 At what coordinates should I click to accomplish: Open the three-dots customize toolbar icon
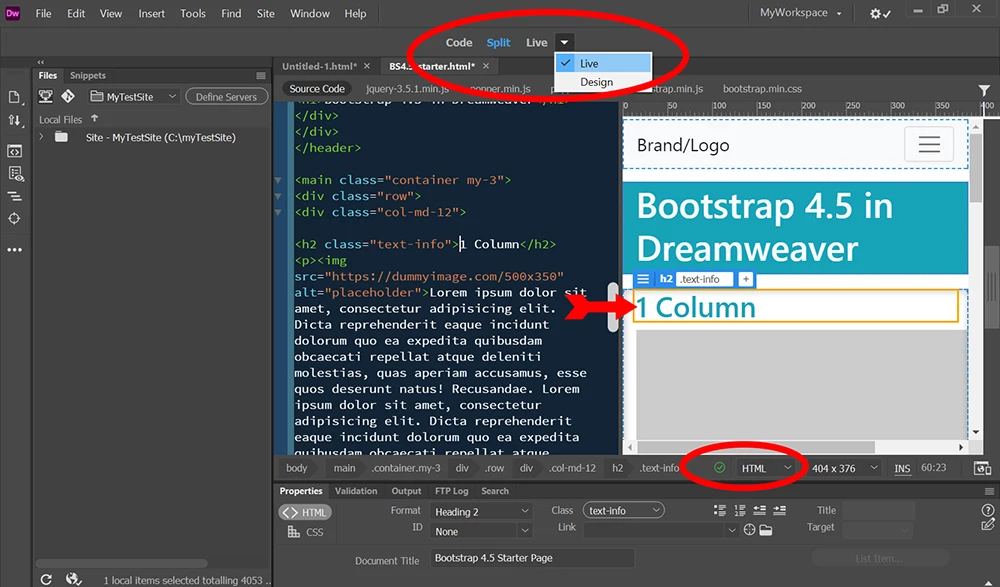click(x=14, y=250)
